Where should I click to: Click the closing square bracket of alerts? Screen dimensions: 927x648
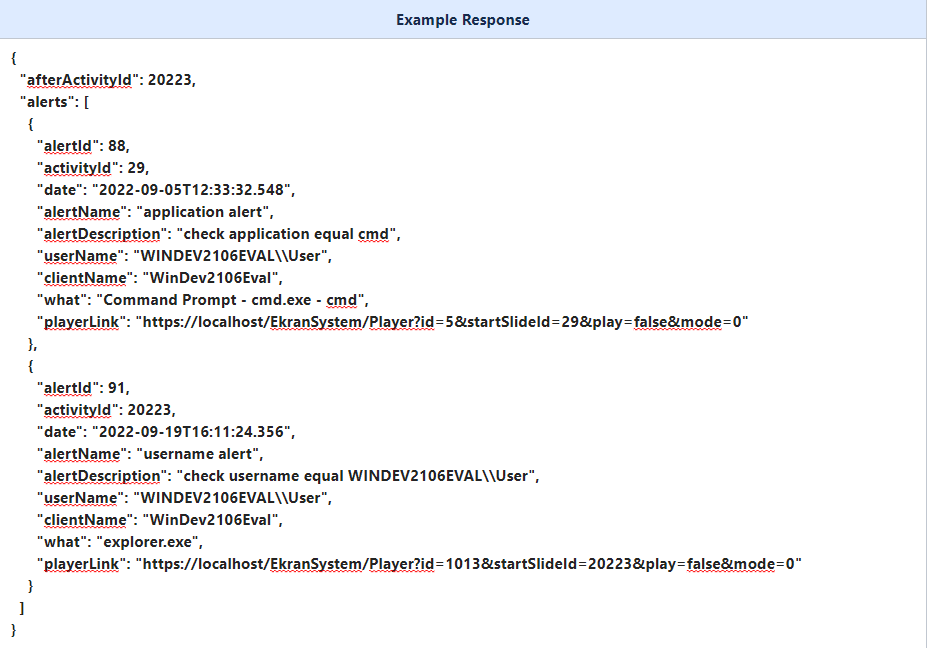23,608
